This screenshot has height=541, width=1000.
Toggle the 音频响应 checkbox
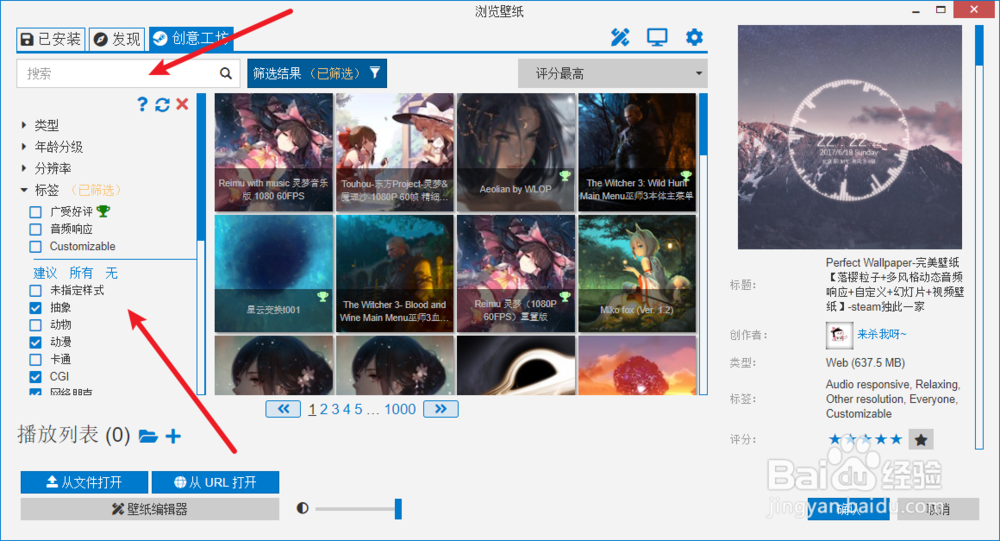pyautogui.click(x=36, y=229)
